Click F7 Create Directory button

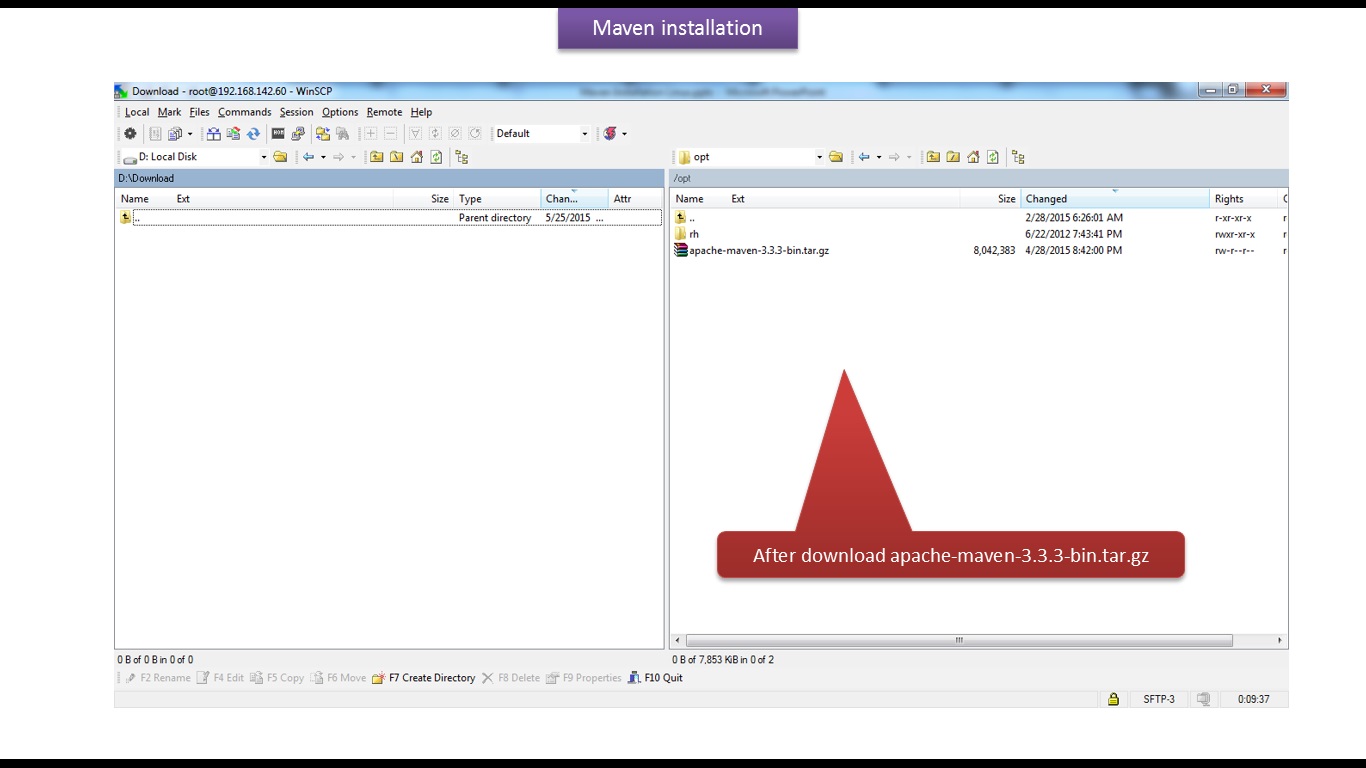[423, 678]
